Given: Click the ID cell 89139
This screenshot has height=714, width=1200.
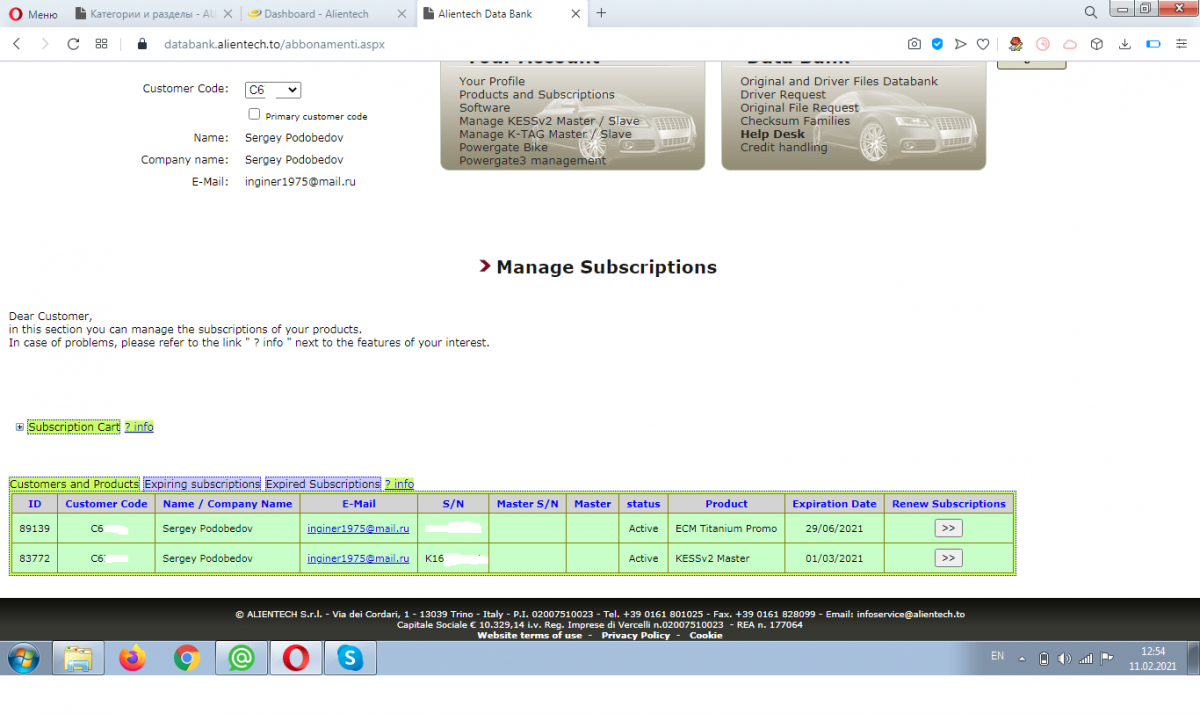Looking at the screenshot, I should 35,528.
